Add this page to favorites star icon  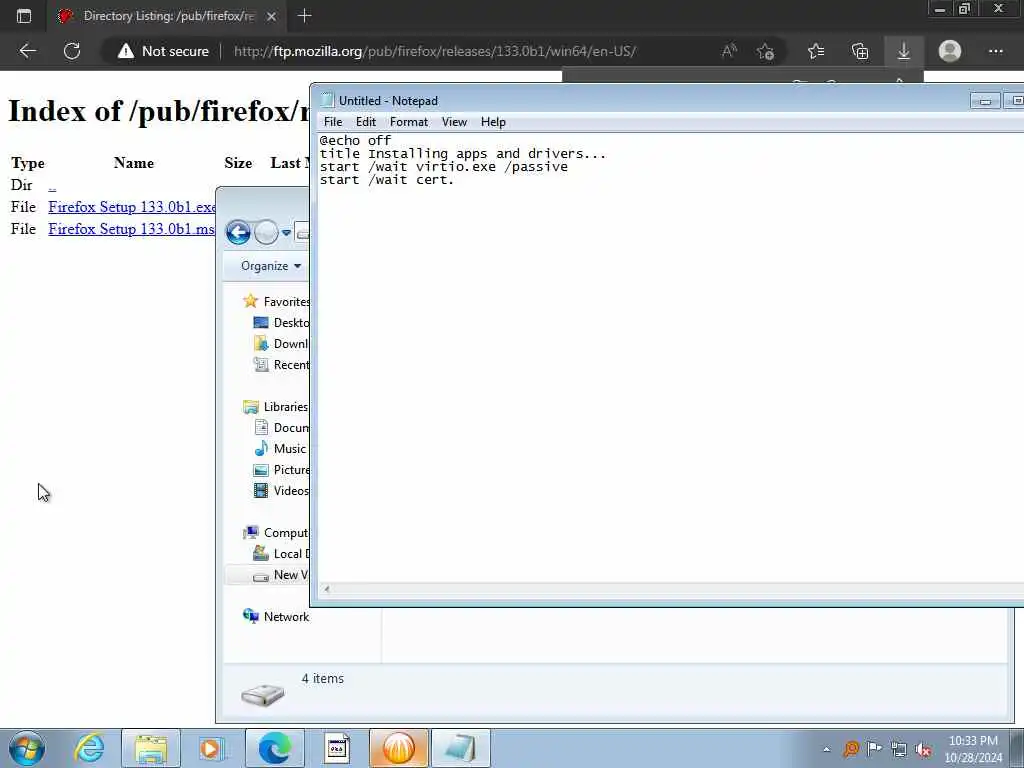point(765,51)
